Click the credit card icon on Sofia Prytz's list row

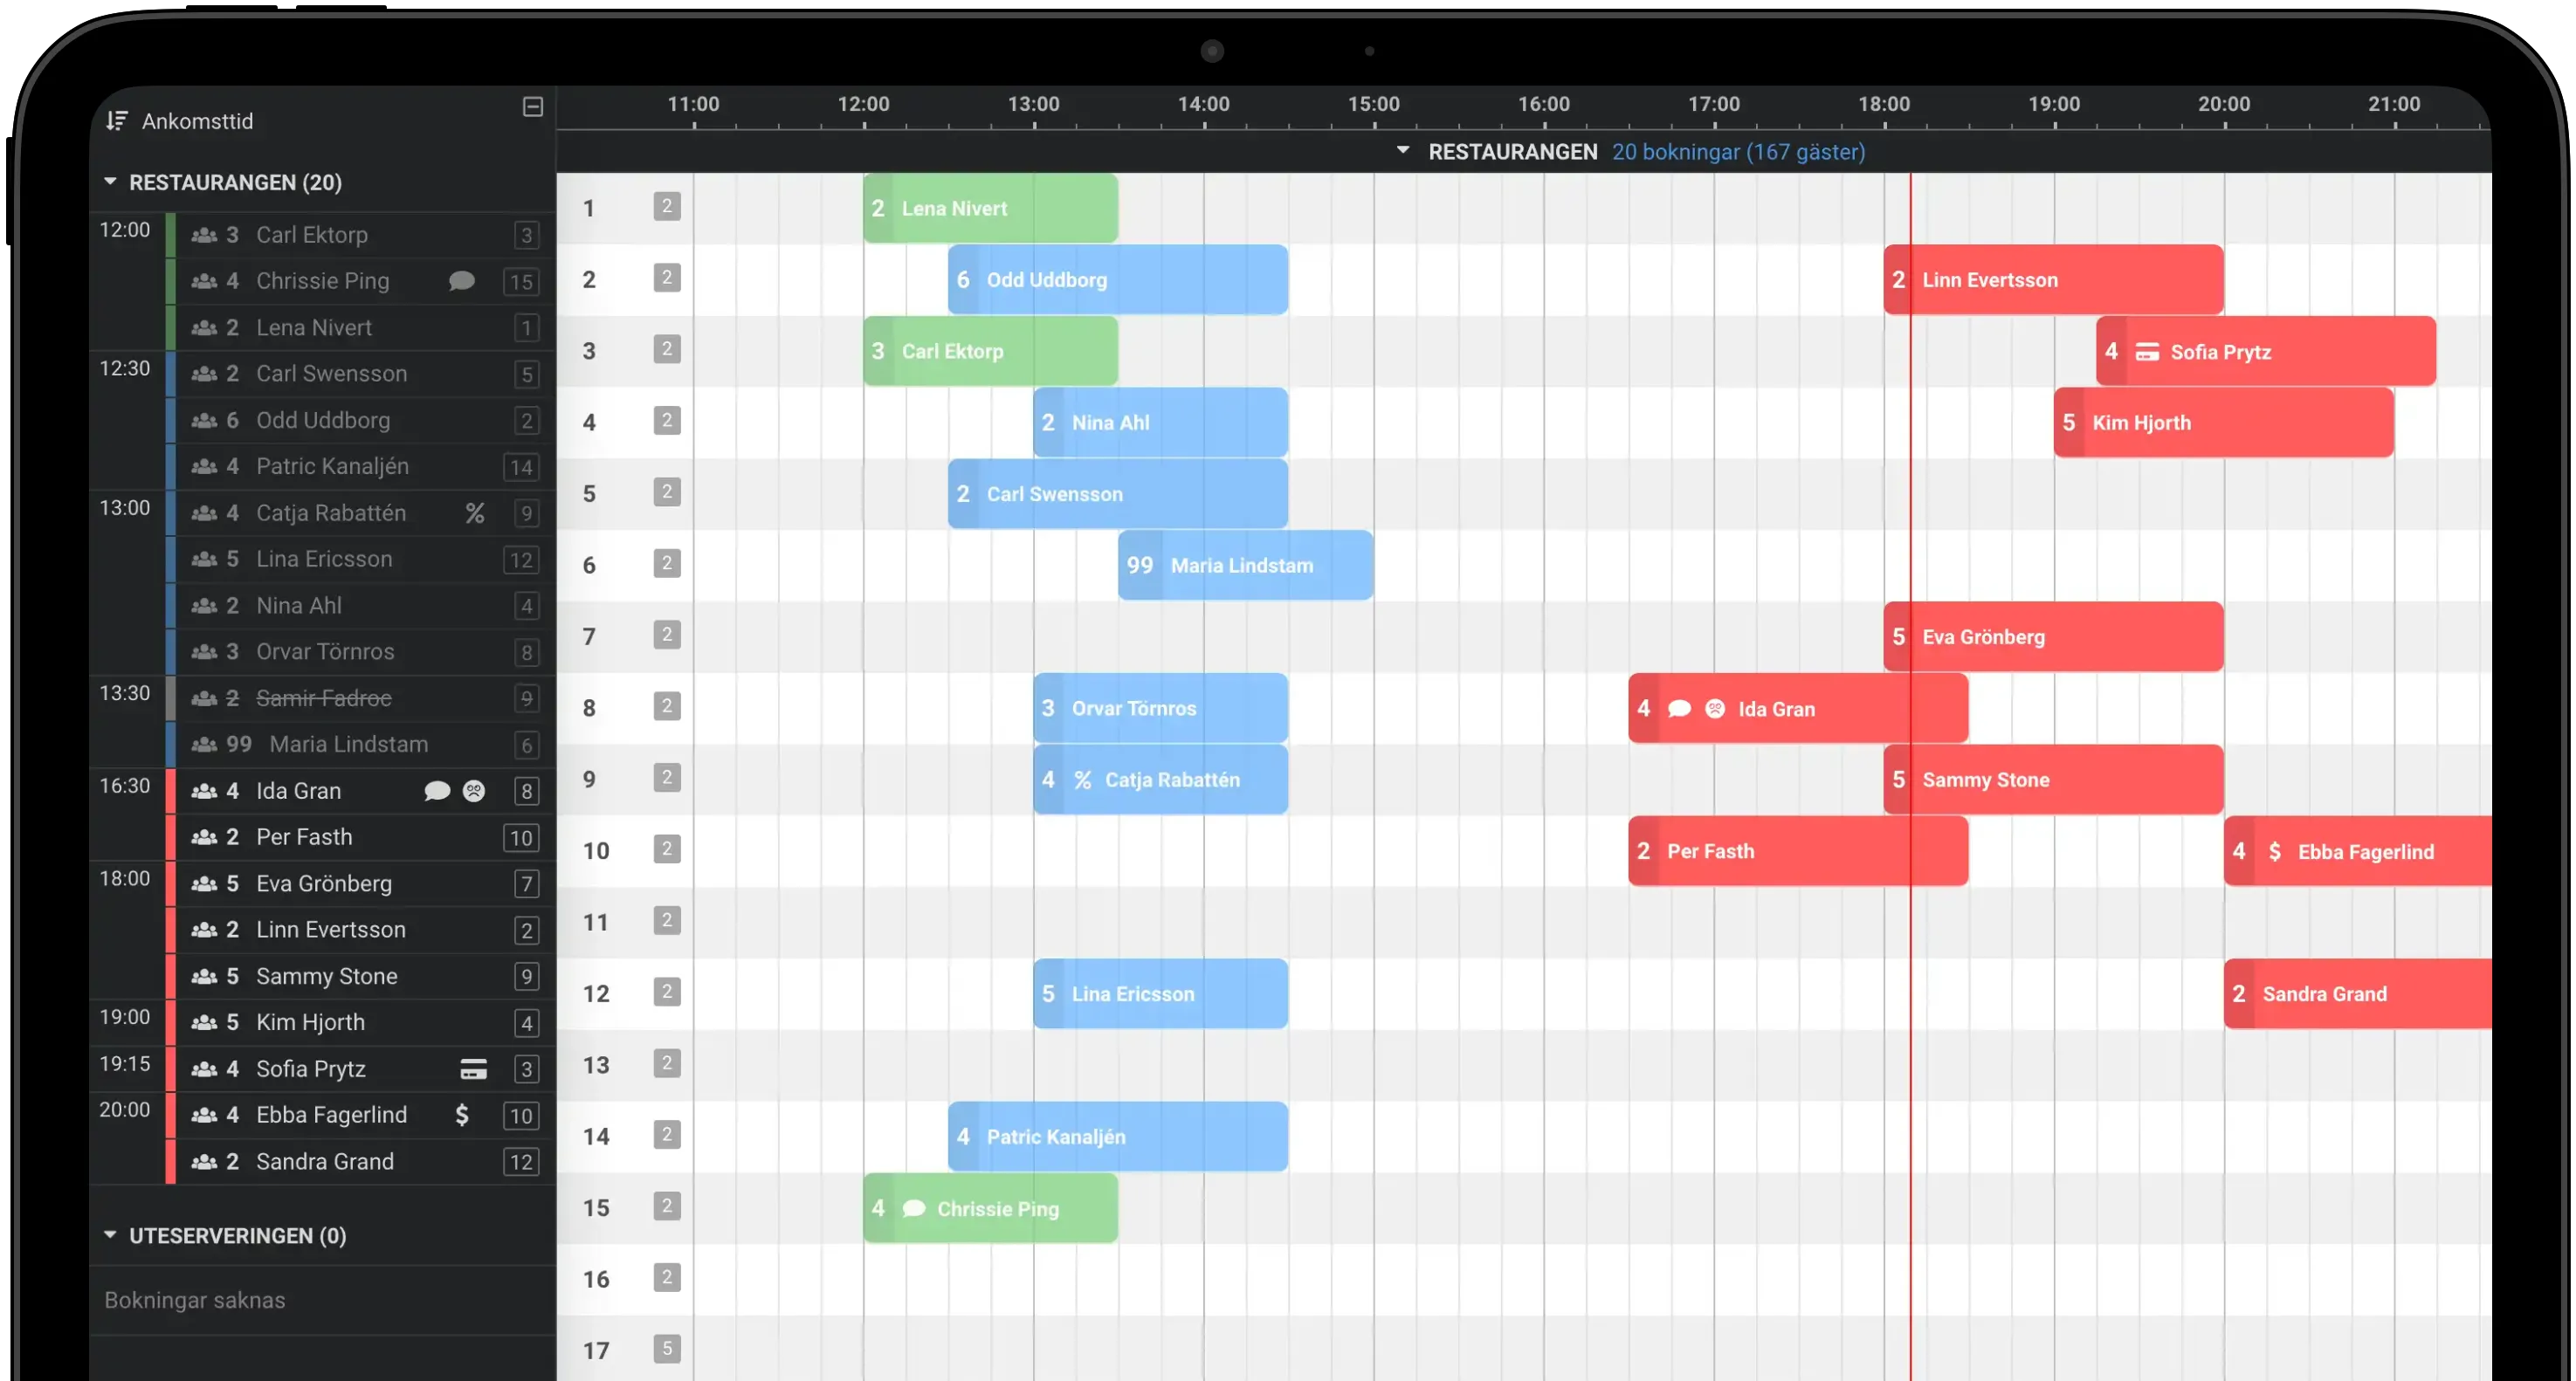473,1069
